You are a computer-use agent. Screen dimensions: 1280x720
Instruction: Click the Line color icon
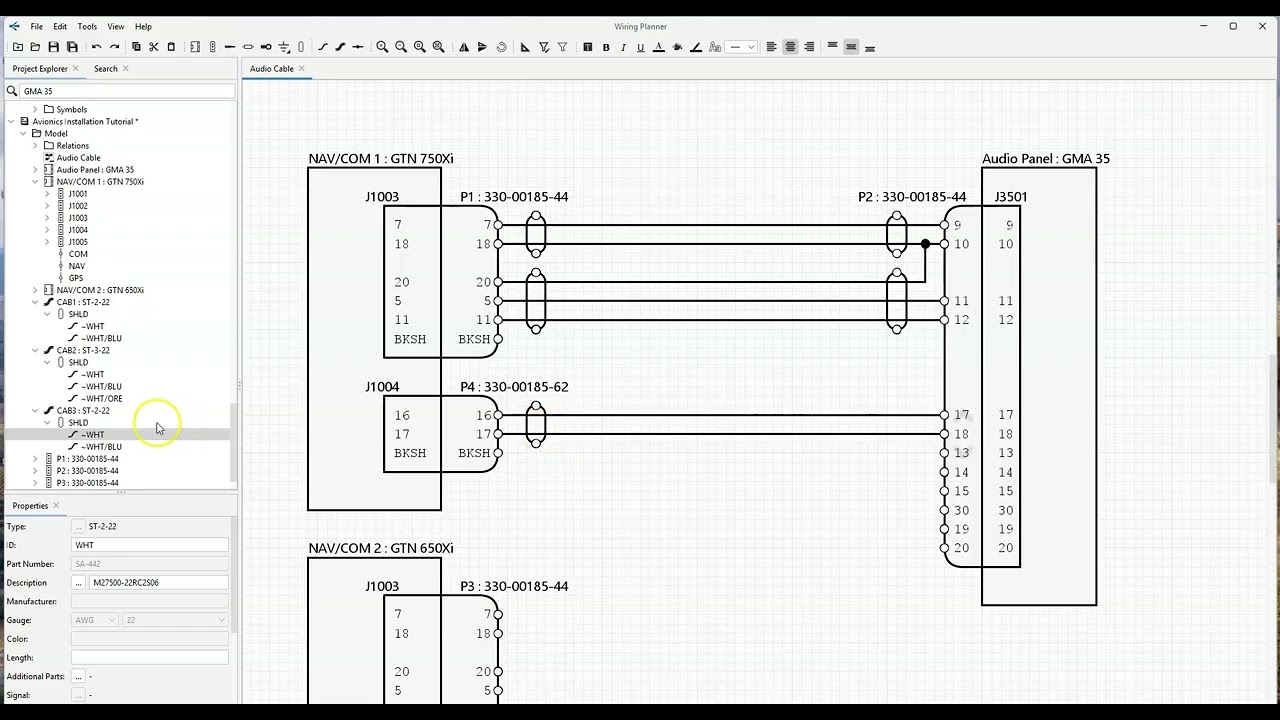[x=696, y=47]
